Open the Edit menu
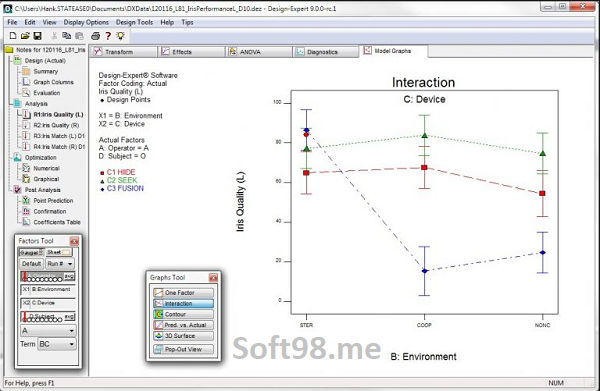The image size is (600, 391). [x=30, y=22]
